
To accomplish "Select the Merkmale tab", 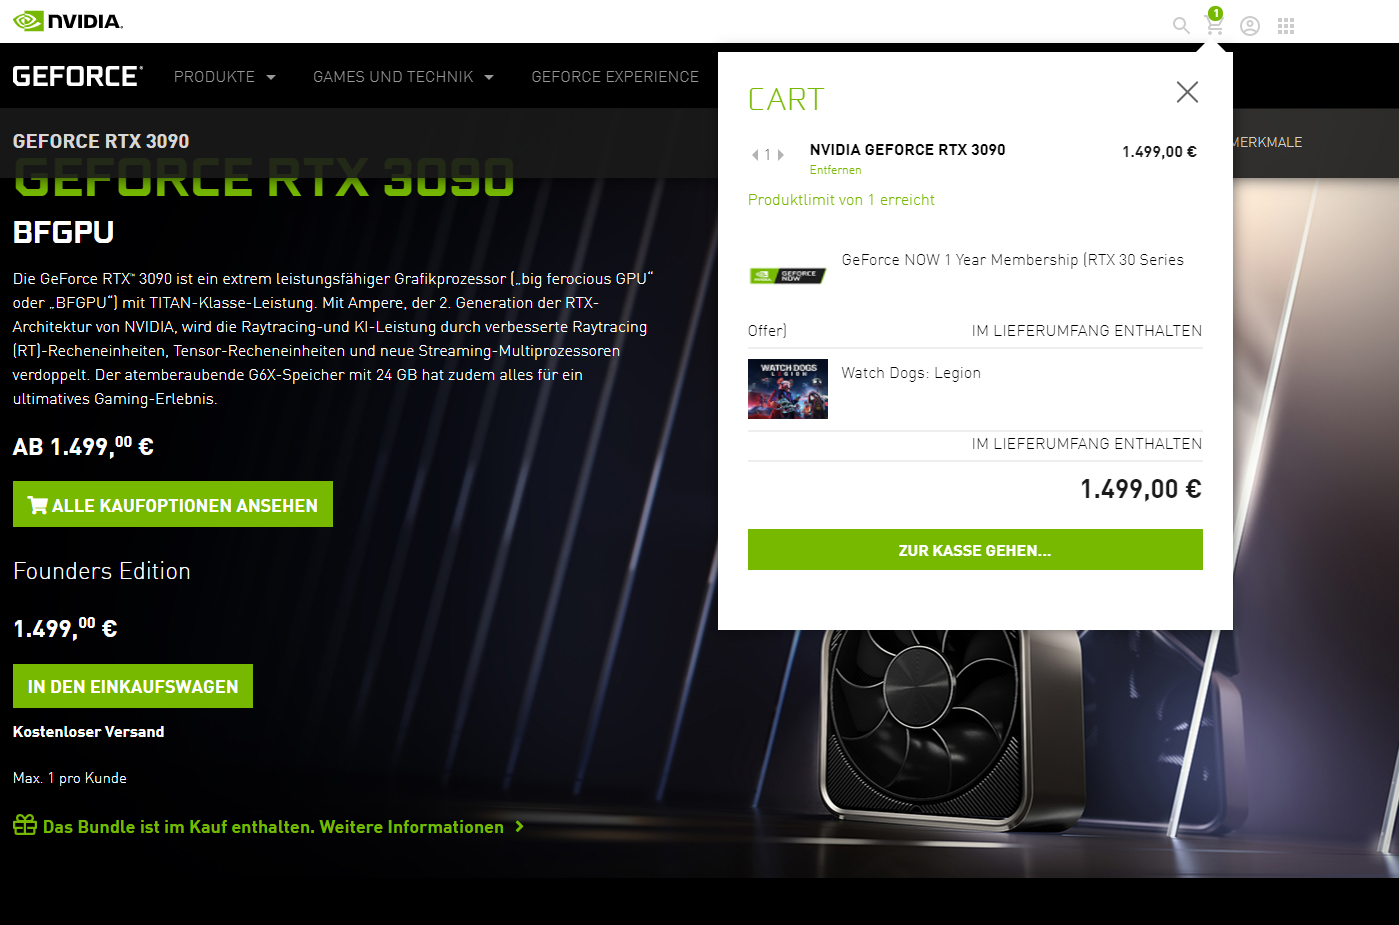I will (x=1267, y=142).
